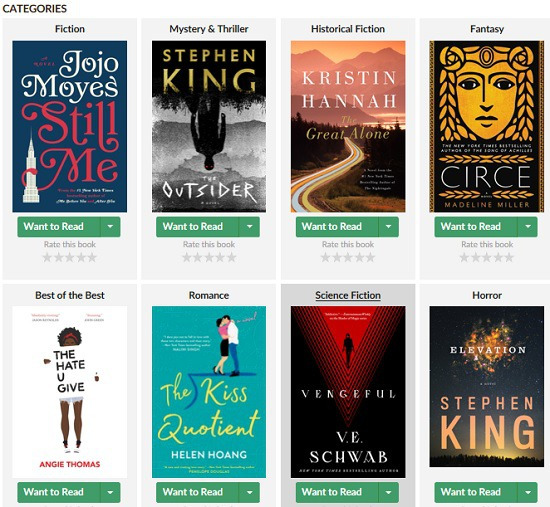Open the Science Fiction category link

point(348,295)
